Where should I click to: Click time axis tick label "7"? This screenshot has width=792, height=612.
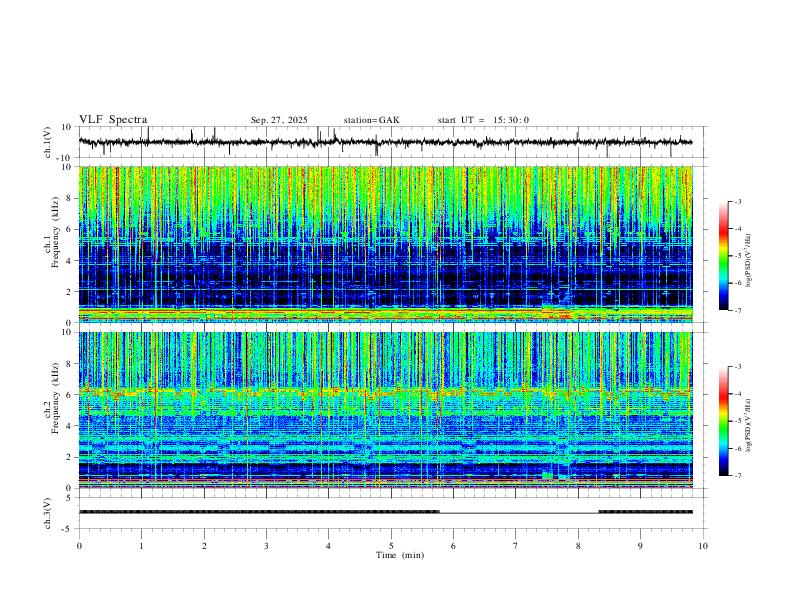coord(516,546)
